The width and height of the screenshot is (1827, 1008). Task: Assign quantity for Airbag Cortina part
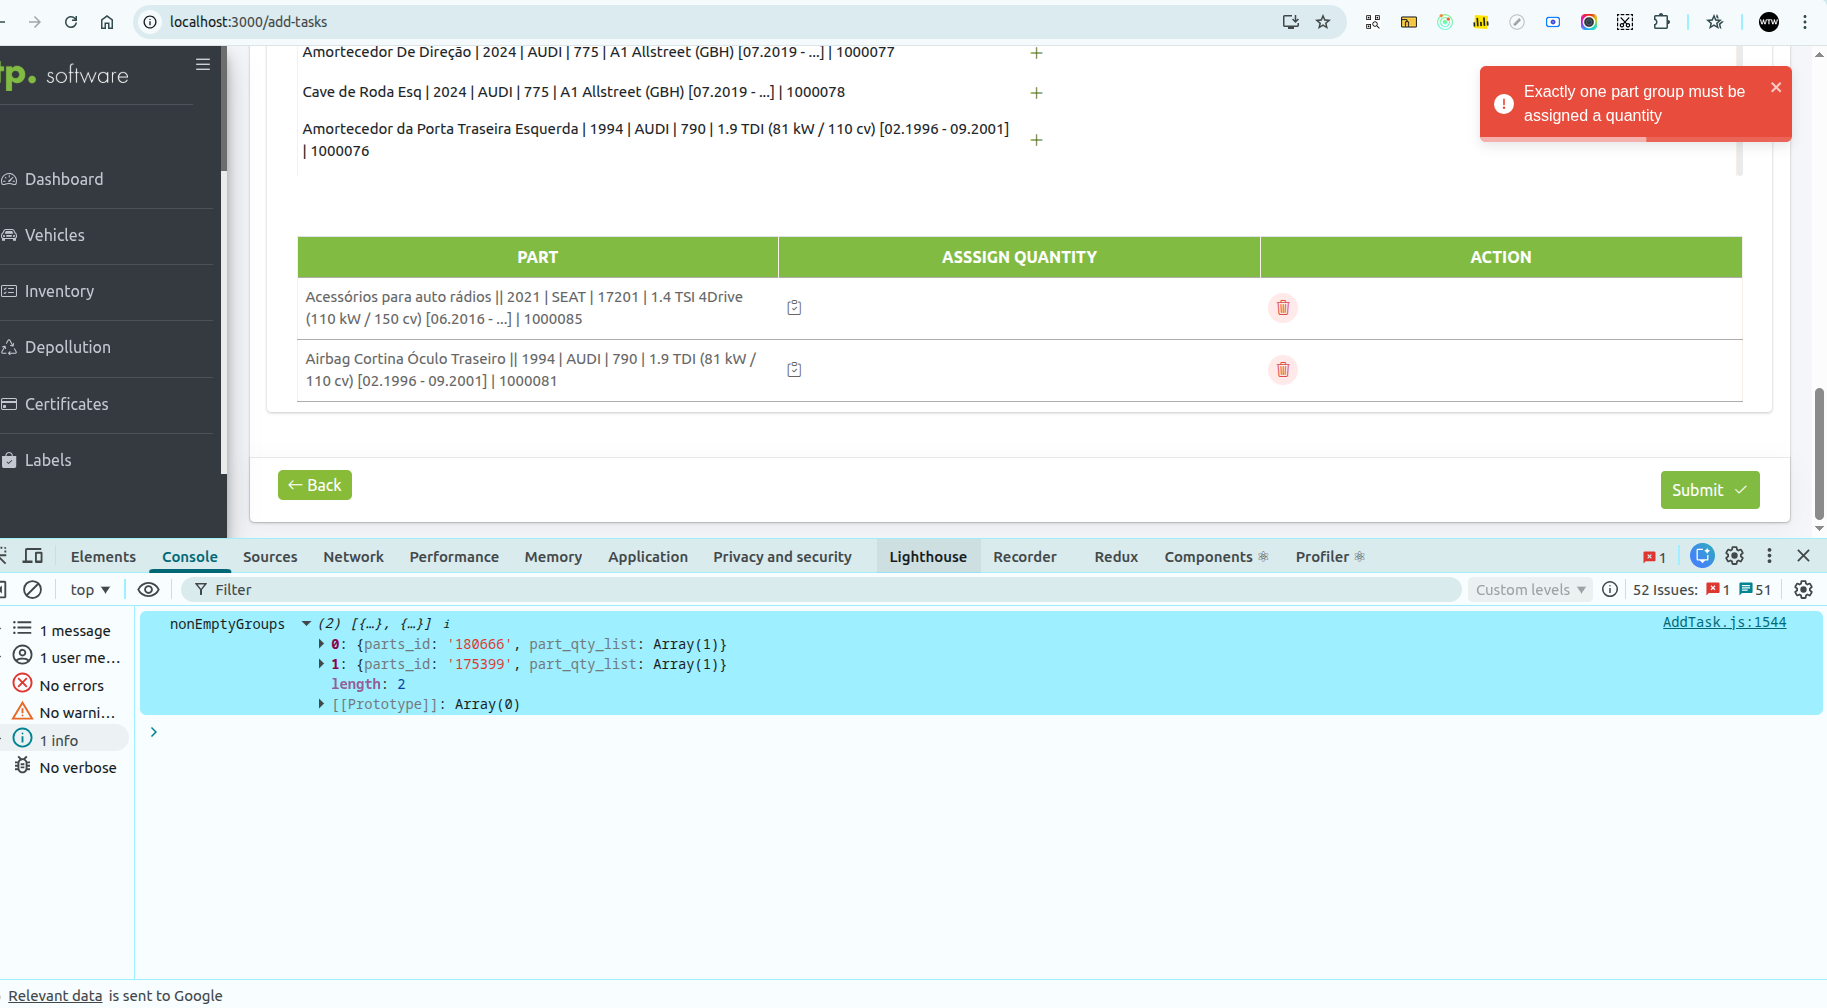794,370
